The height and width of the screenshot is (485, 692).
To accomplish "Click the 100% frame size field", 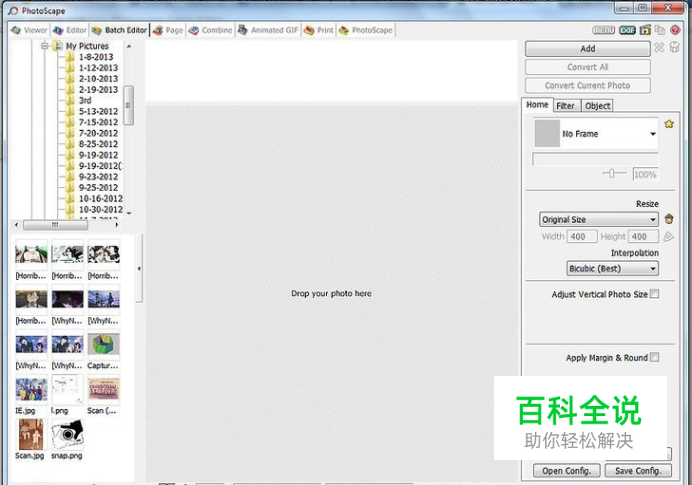I will pos(645,174).
